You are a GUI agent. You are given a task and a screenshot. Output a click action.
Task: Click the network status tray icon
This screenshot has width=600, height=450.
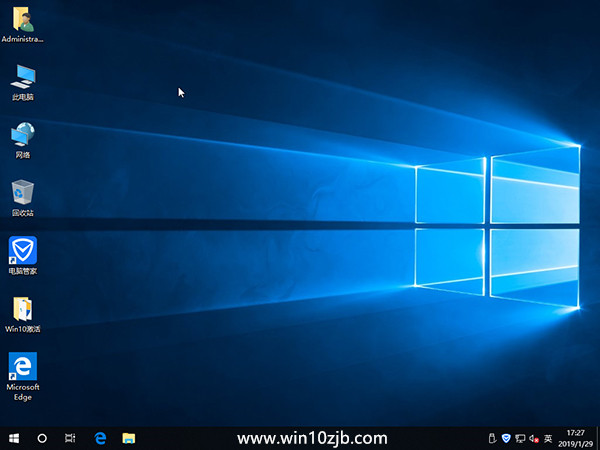(520, 439)
